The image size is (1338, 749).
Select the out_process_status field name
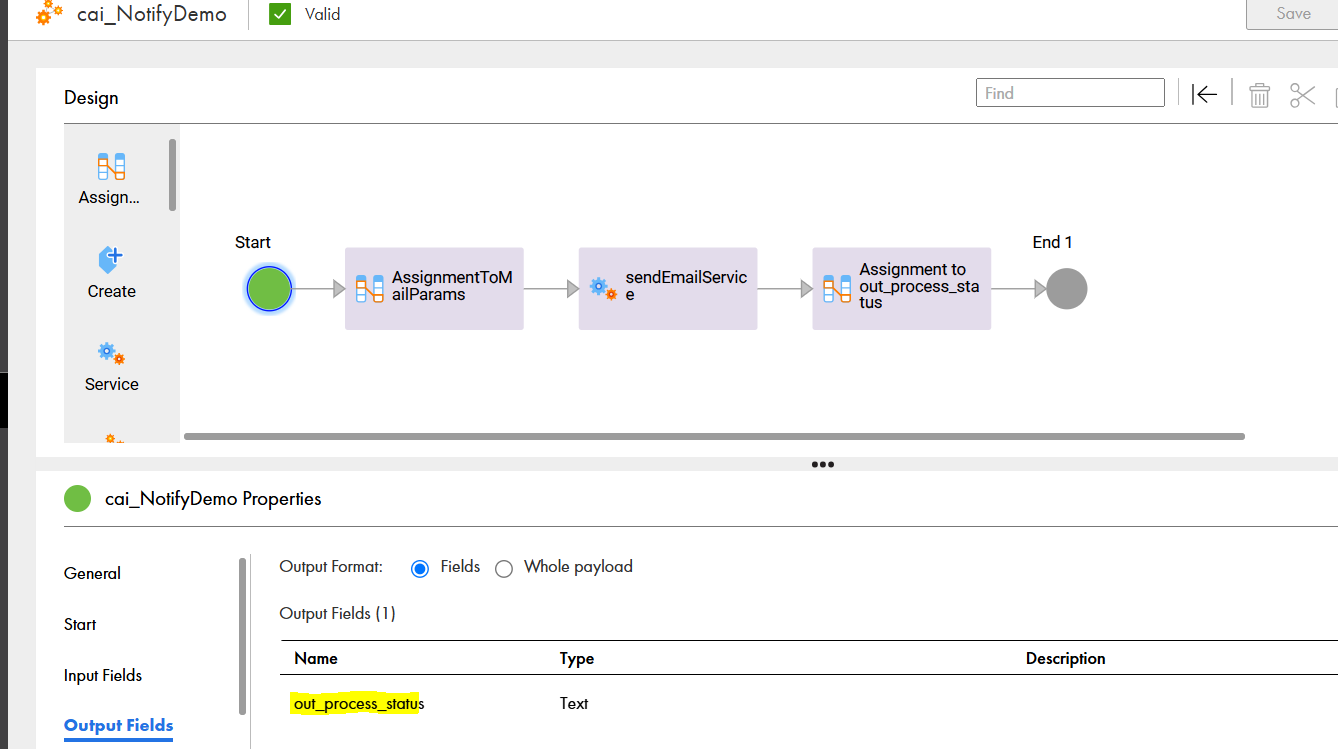359,704
